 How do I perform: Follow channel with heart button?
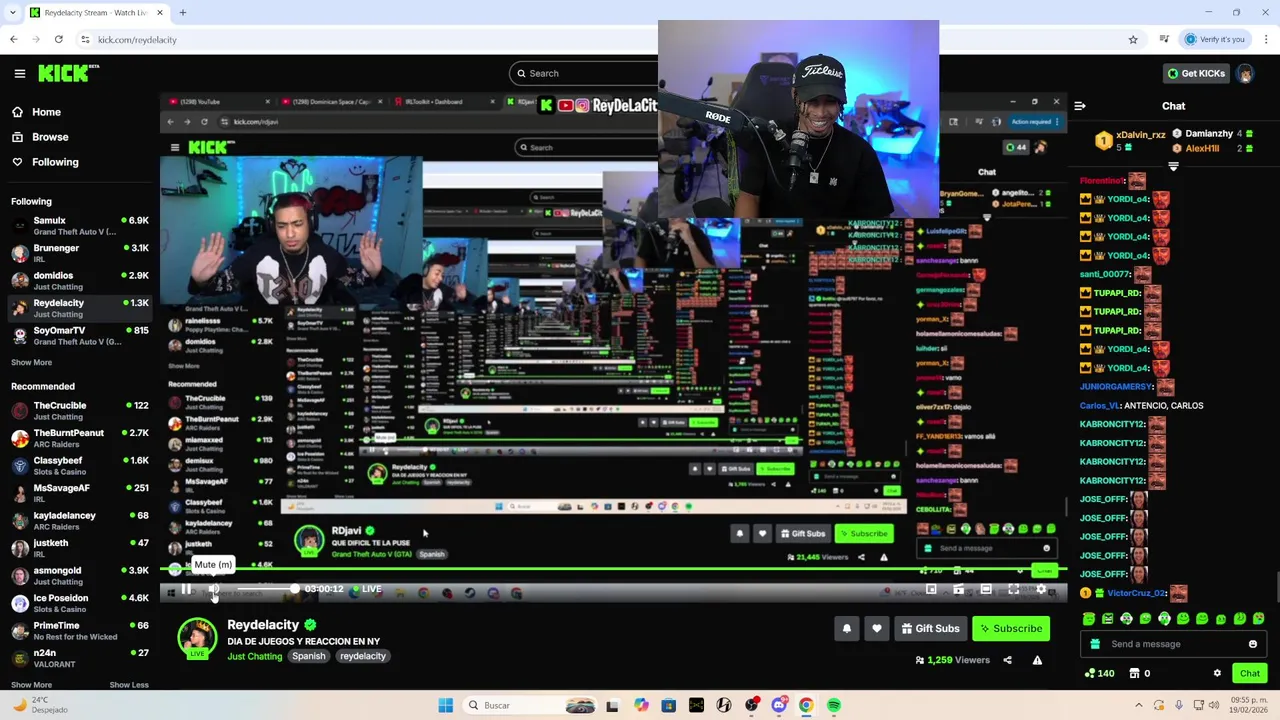pyautogui.click(x=877, y=628)
